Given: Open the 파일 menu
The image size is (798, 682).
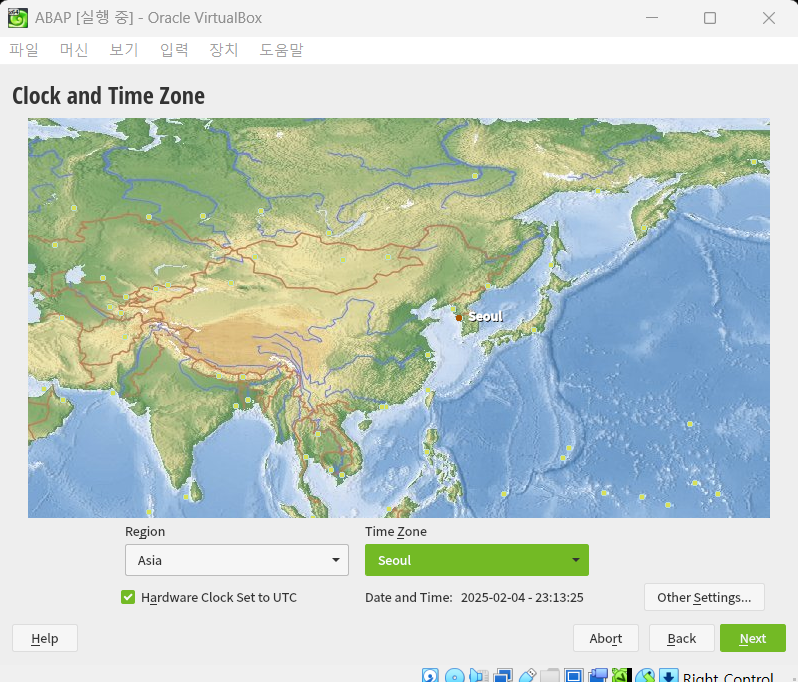Looking at the screenshot, I should coord(23,50).
